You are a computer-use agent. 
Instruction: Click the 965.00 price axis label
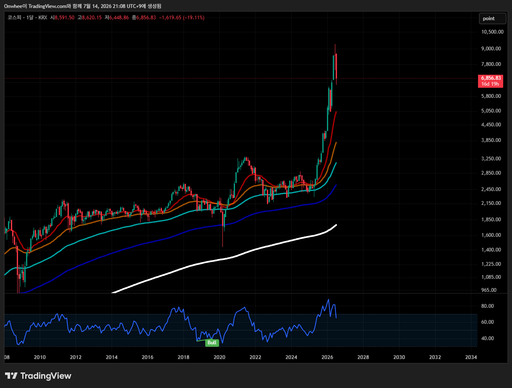[x=489, y=290]
